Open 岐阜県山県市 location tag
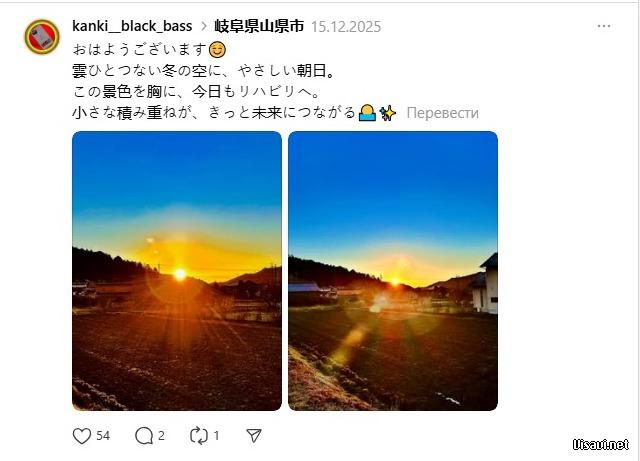 pos(259,26)
